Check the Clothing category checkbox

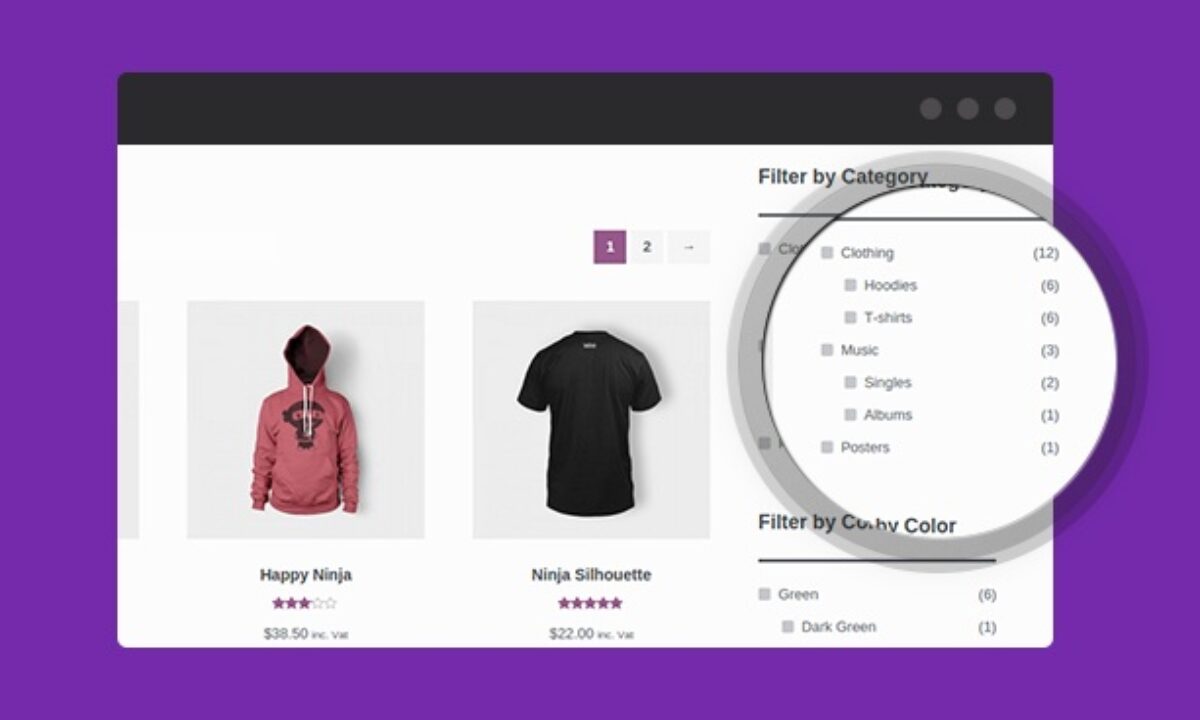click(827, 253)
